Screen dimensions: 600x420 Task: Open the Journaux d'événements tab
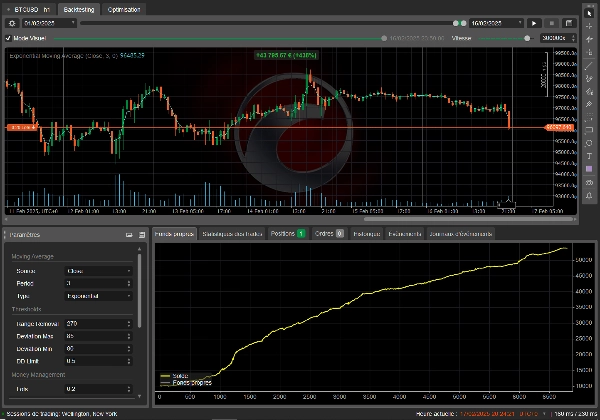460,234
